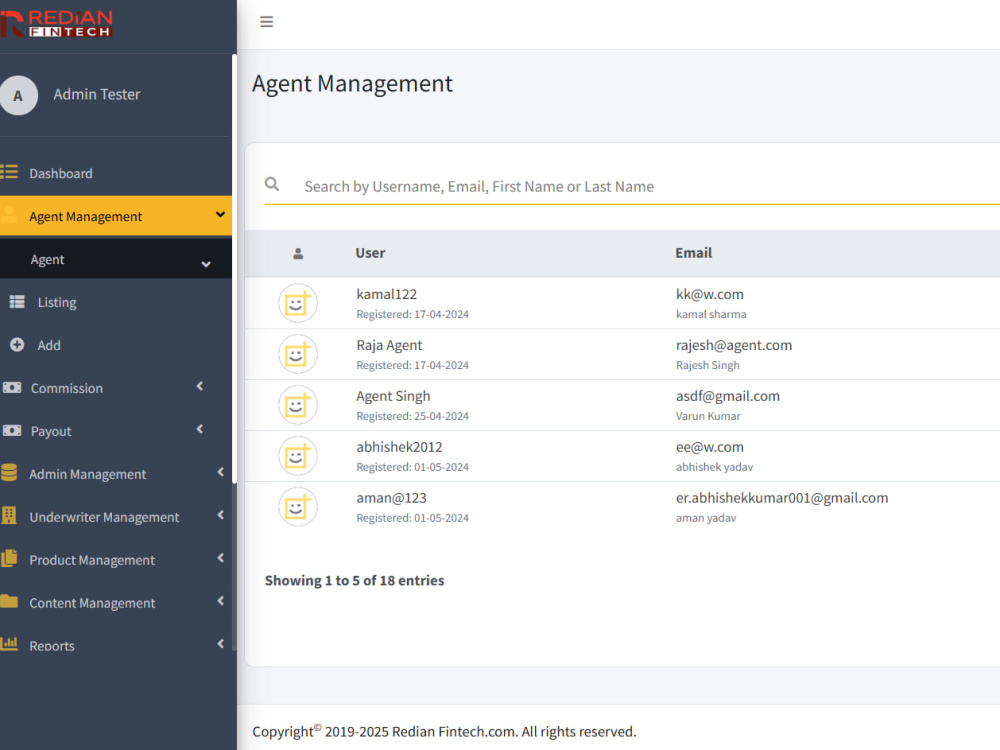Click Agent Singh avatar image
The height and width of the screenshot is (750, 1000).
298,405
